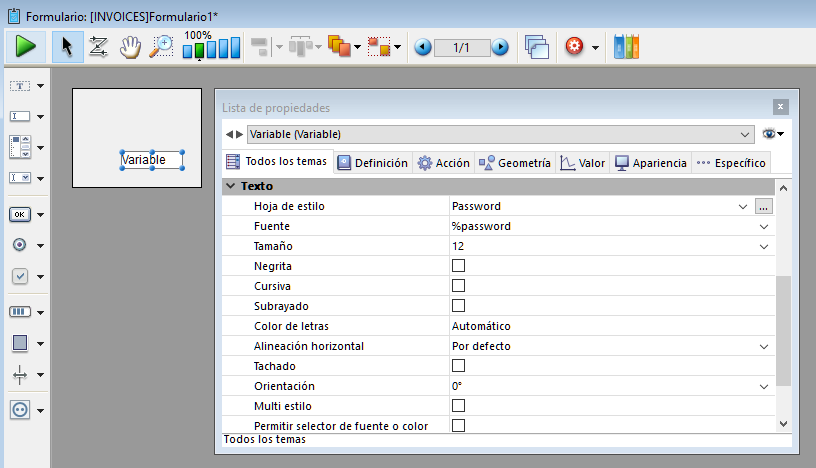
Task: Select the arrow pointer tool
Action: (x=67, y=47)
